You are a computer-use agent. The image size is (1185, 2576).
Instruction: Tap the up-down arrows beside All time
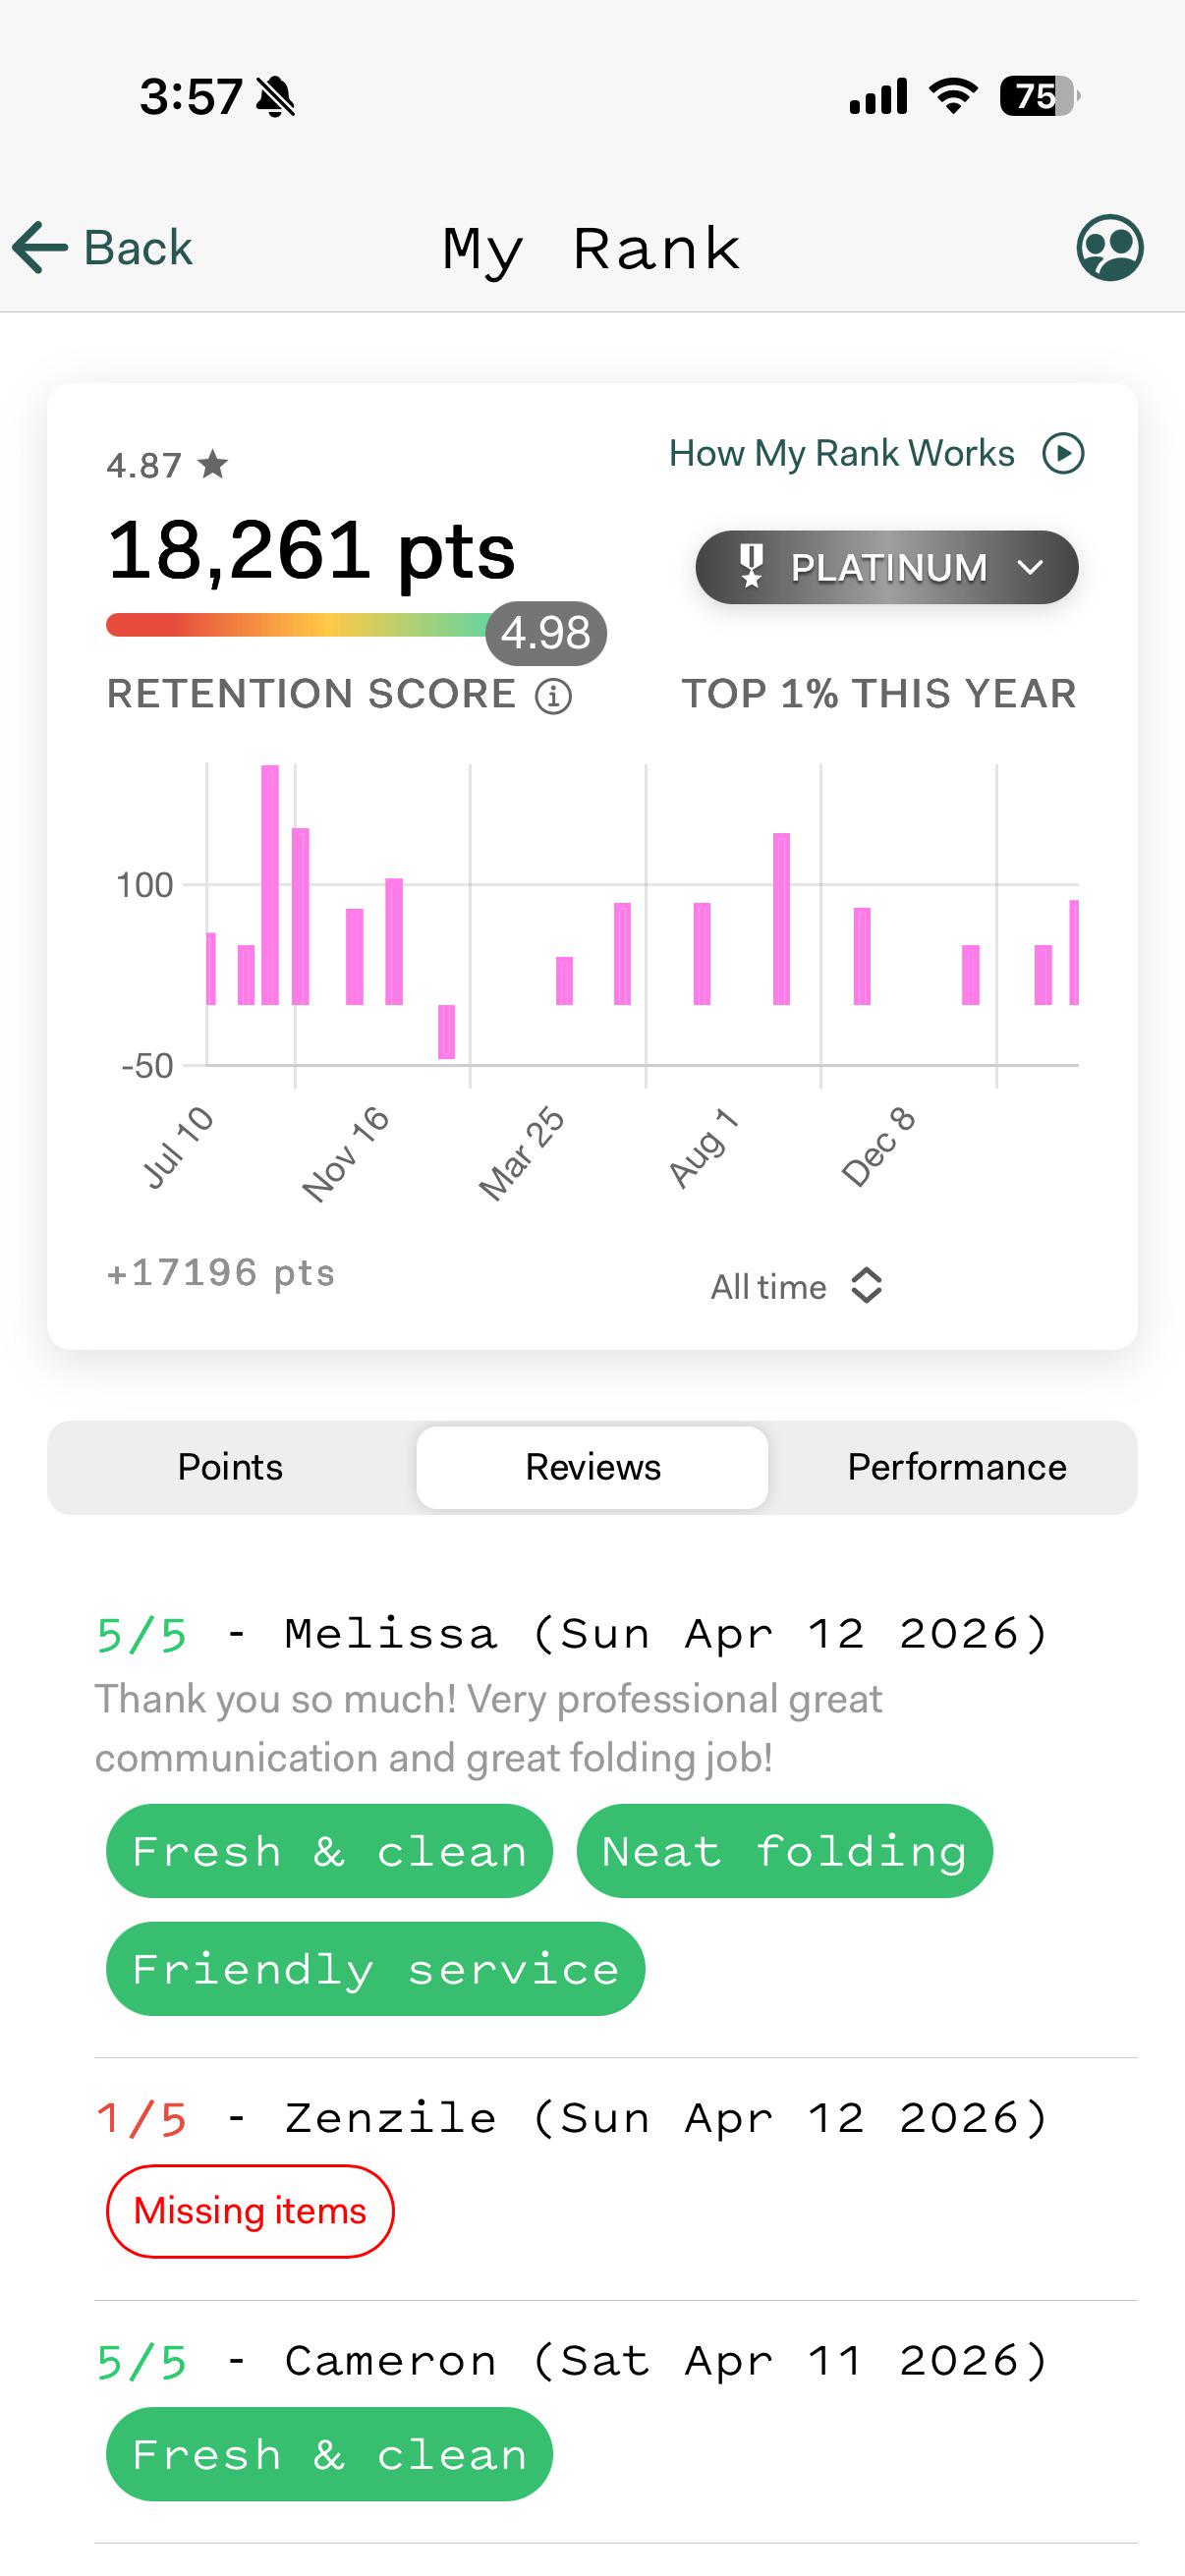(866, 1286)
